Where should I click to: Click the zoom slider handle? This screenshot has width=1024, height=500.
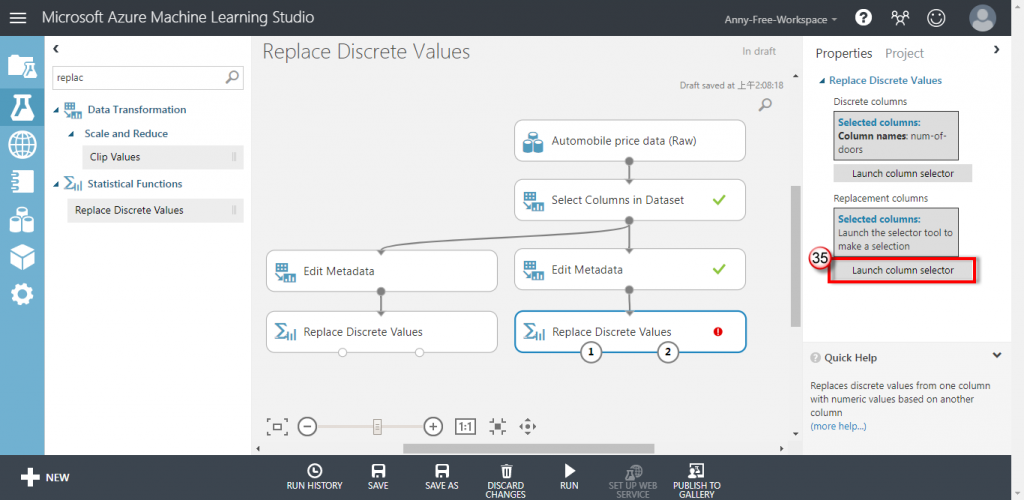(x=377, y=427)
